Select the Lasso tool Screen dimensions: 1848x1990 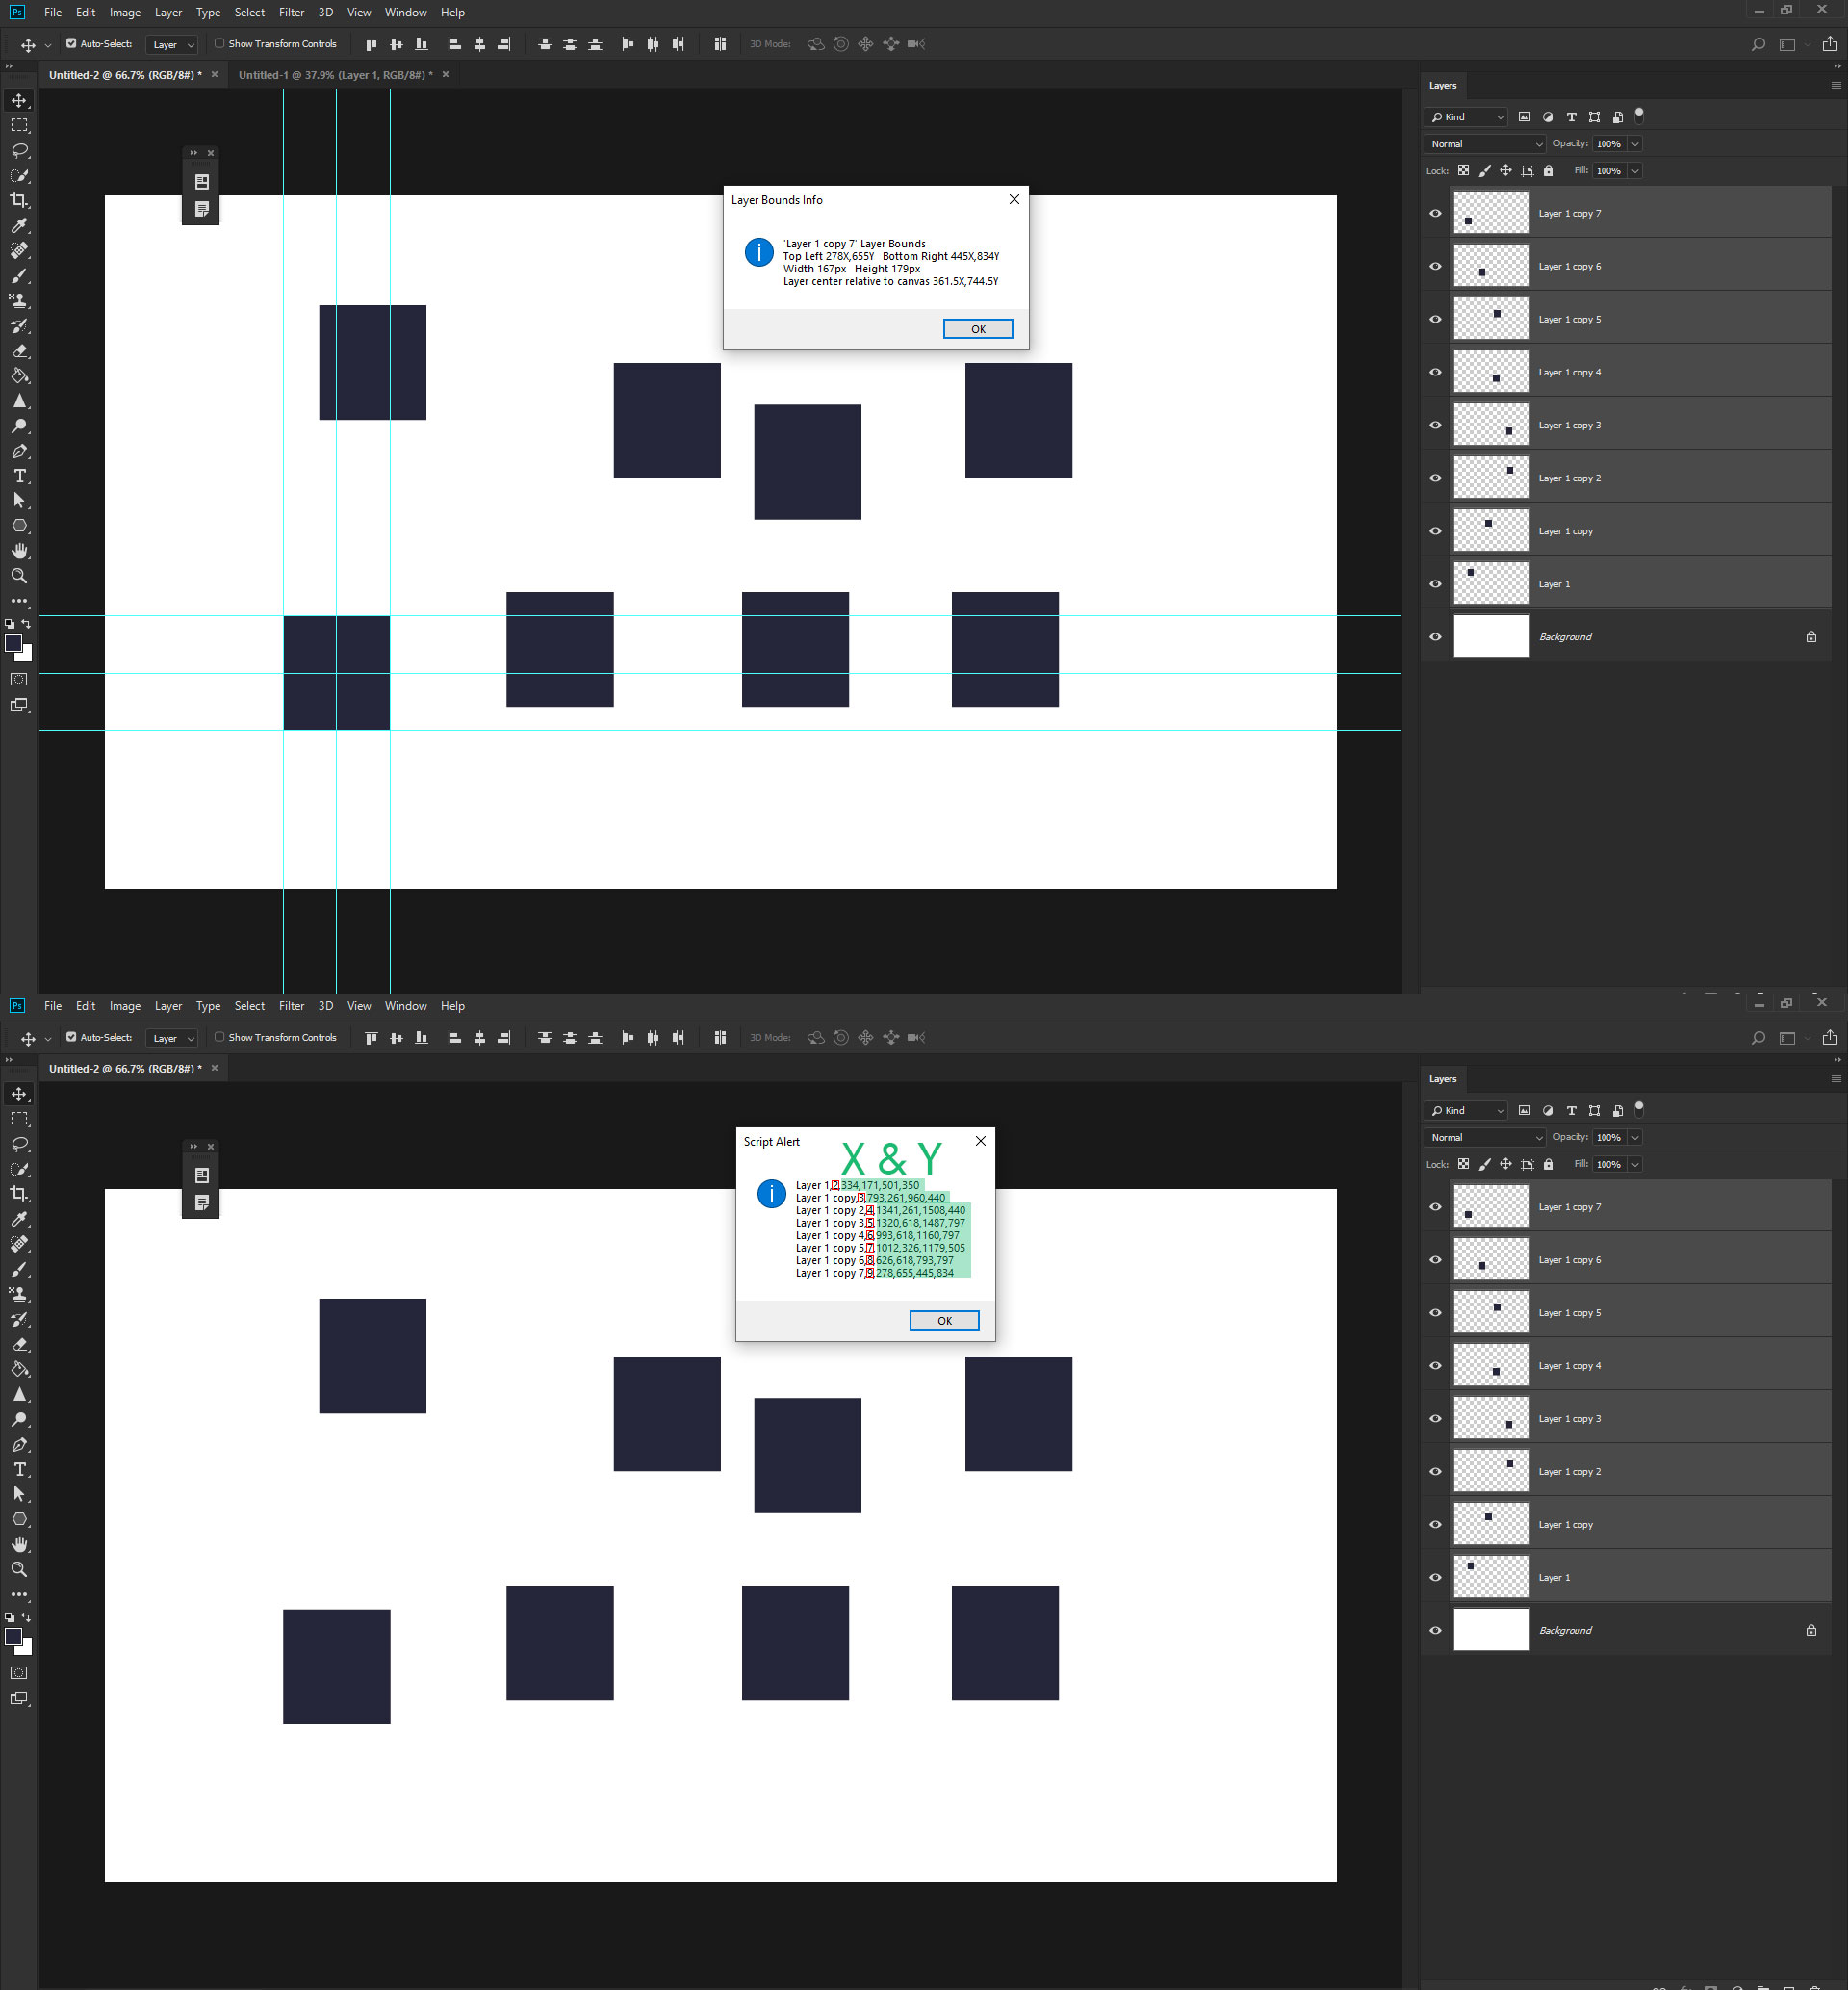[19, 151]
